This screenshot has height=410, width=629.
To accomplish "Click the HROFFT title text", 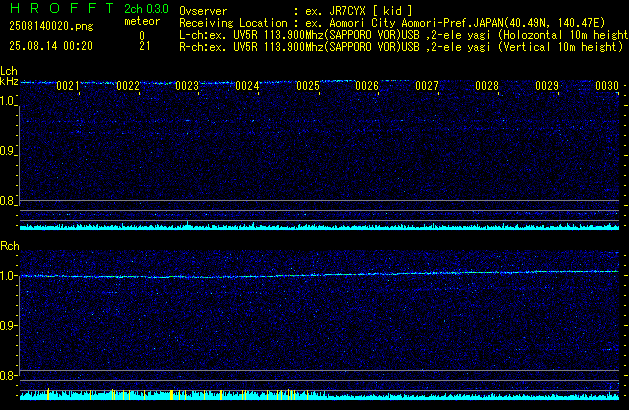I will click(62, 8).
